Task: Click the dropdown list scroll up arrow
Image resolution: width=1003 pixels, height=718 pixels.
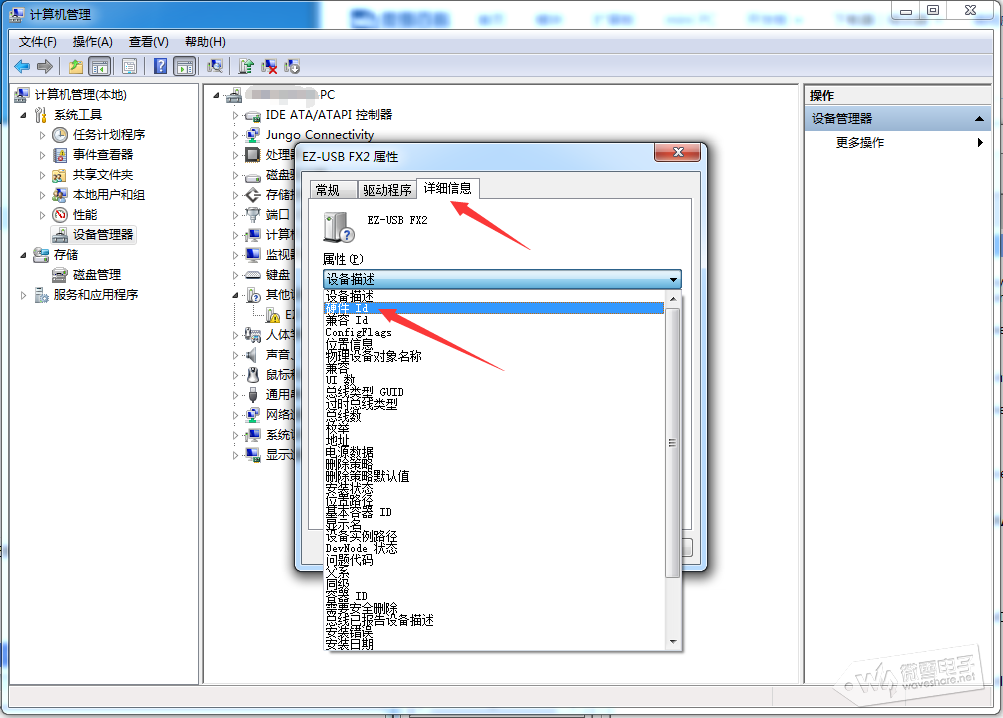Action: (x=673, y=299)
